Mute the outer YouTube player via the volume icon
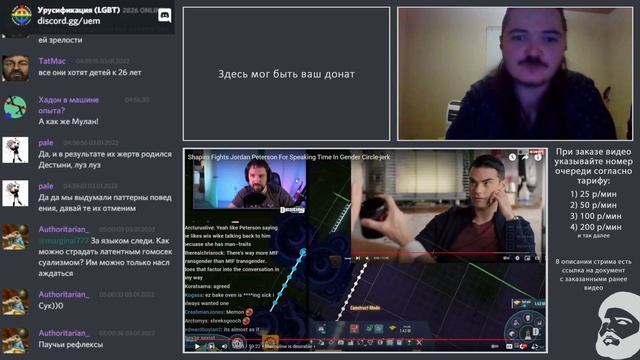 (224, 347)
